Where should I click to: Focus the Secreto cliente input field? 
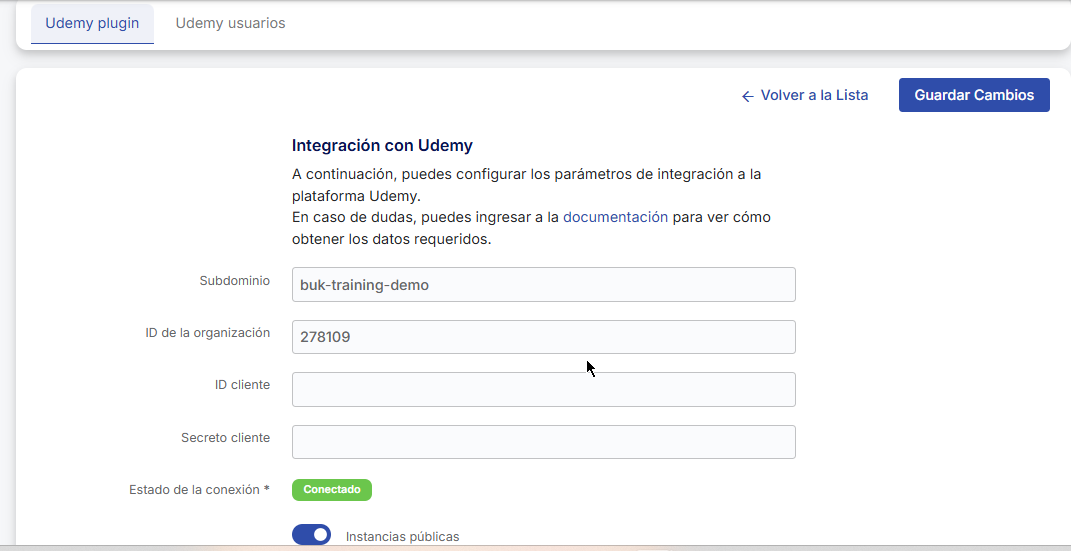click(x=544, y=442)
